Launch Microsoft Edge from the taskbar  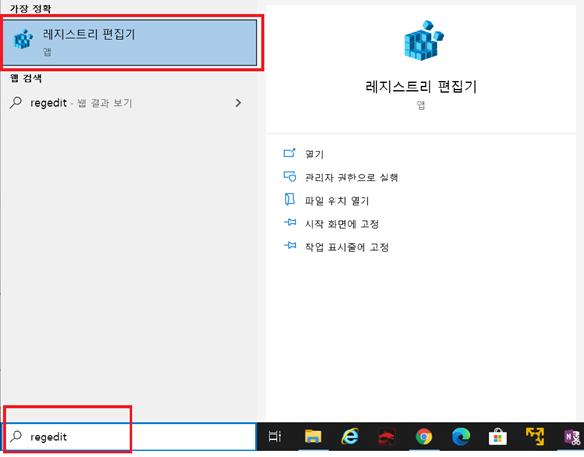(461, 437)
